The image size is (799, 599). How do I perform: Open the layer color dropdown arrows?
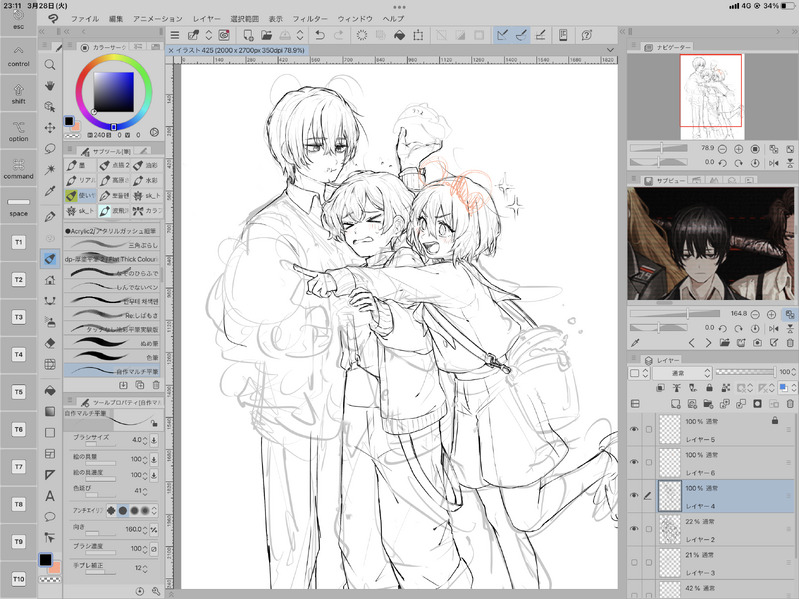pos(794,388)
